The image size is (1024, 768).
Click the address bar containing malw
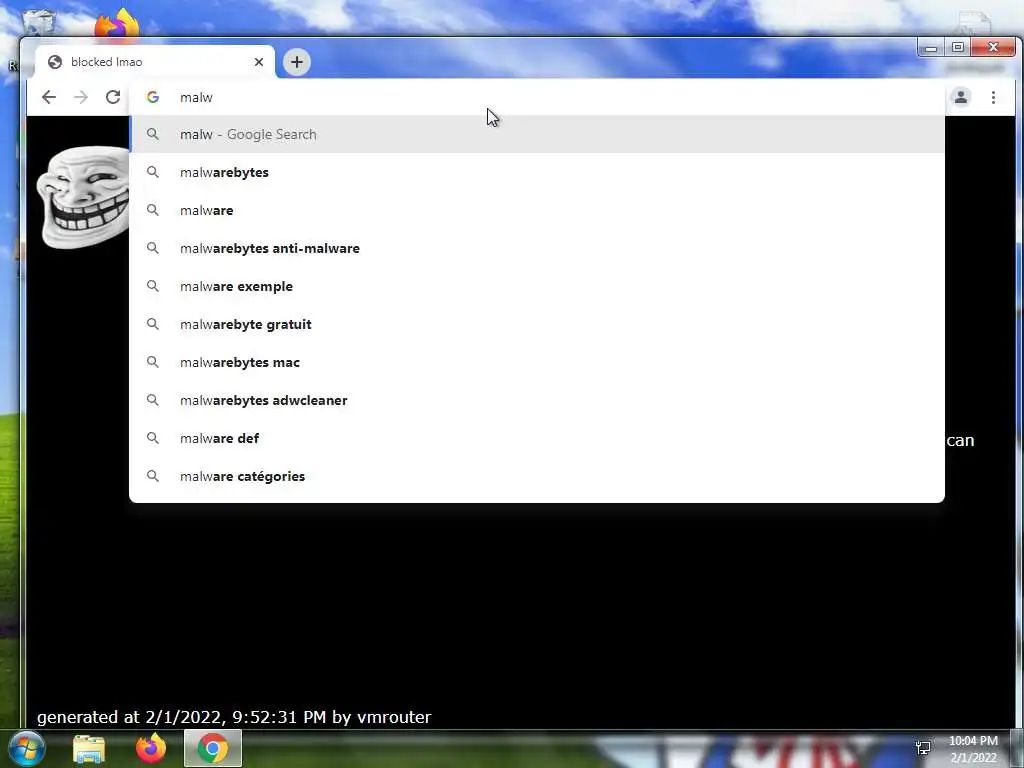537,97
